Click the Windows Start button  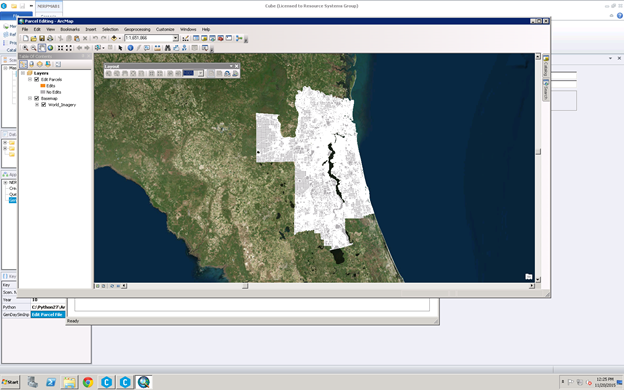(10, 382)
